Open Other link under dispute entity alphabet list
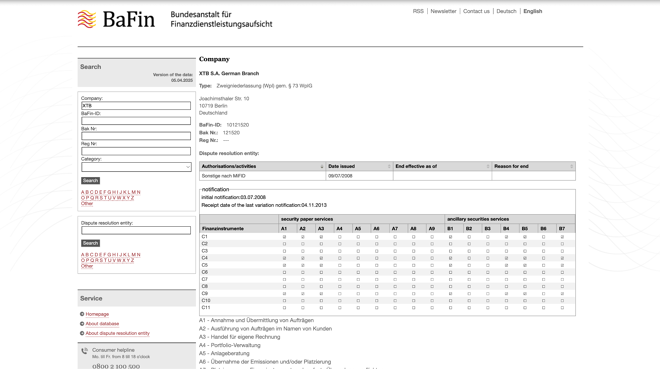 pos(87,266)
